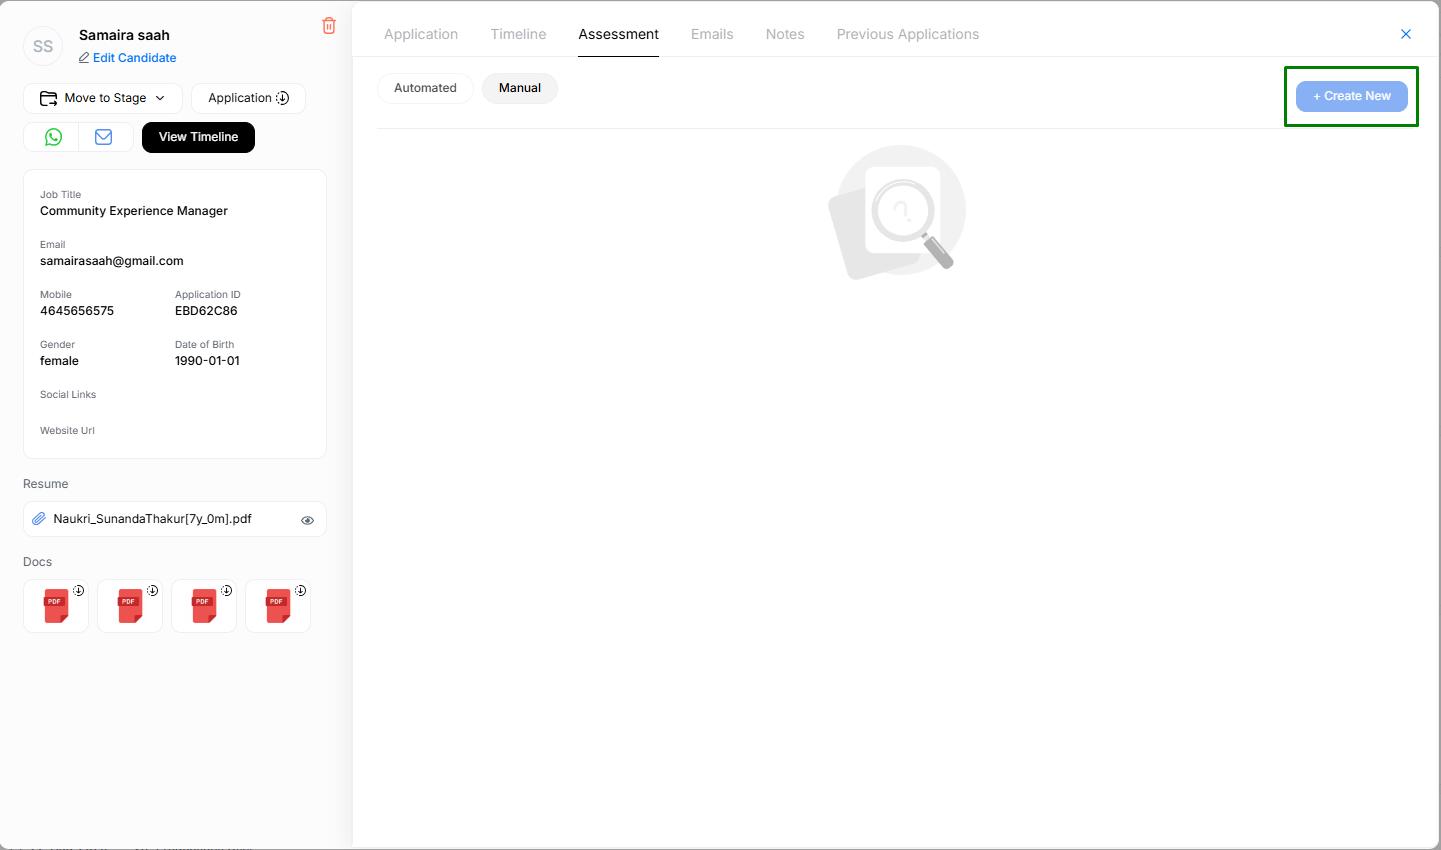Download the second PDF document
This screenshot has height=850, width=1441.
[153, 590]
